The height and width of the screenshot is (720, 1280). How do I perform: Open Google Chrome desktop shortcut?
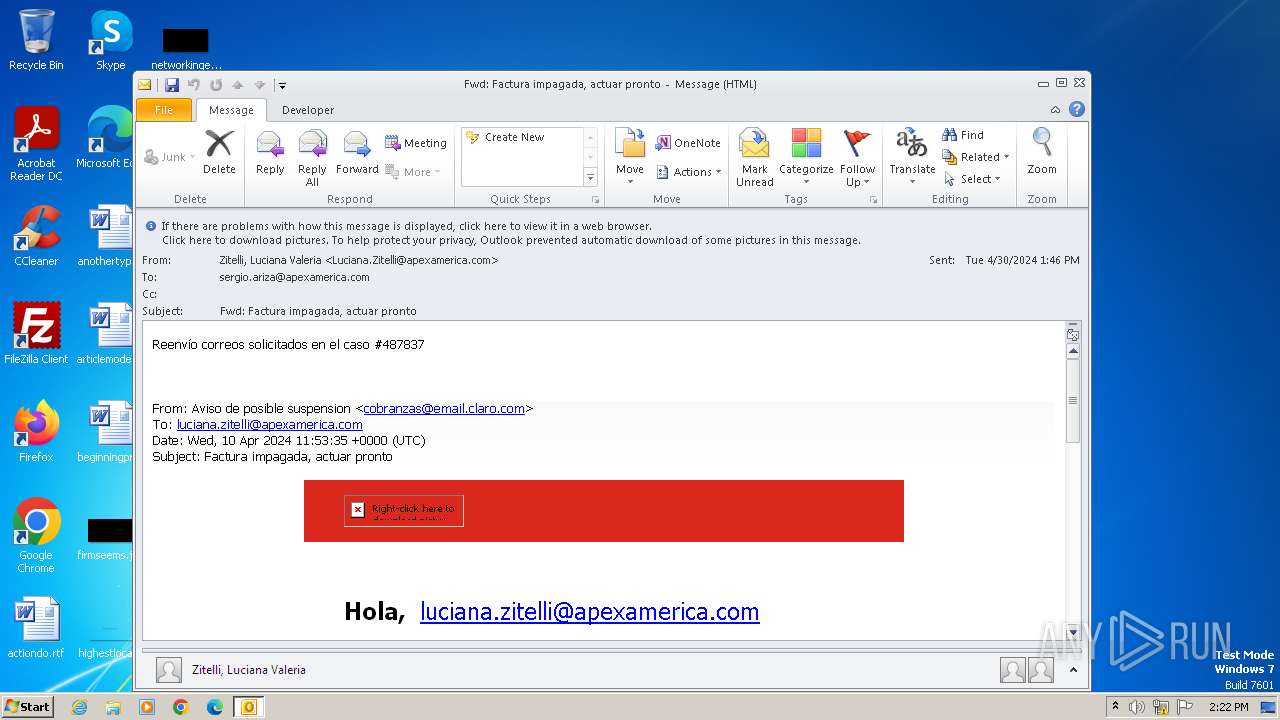point(36,535)
